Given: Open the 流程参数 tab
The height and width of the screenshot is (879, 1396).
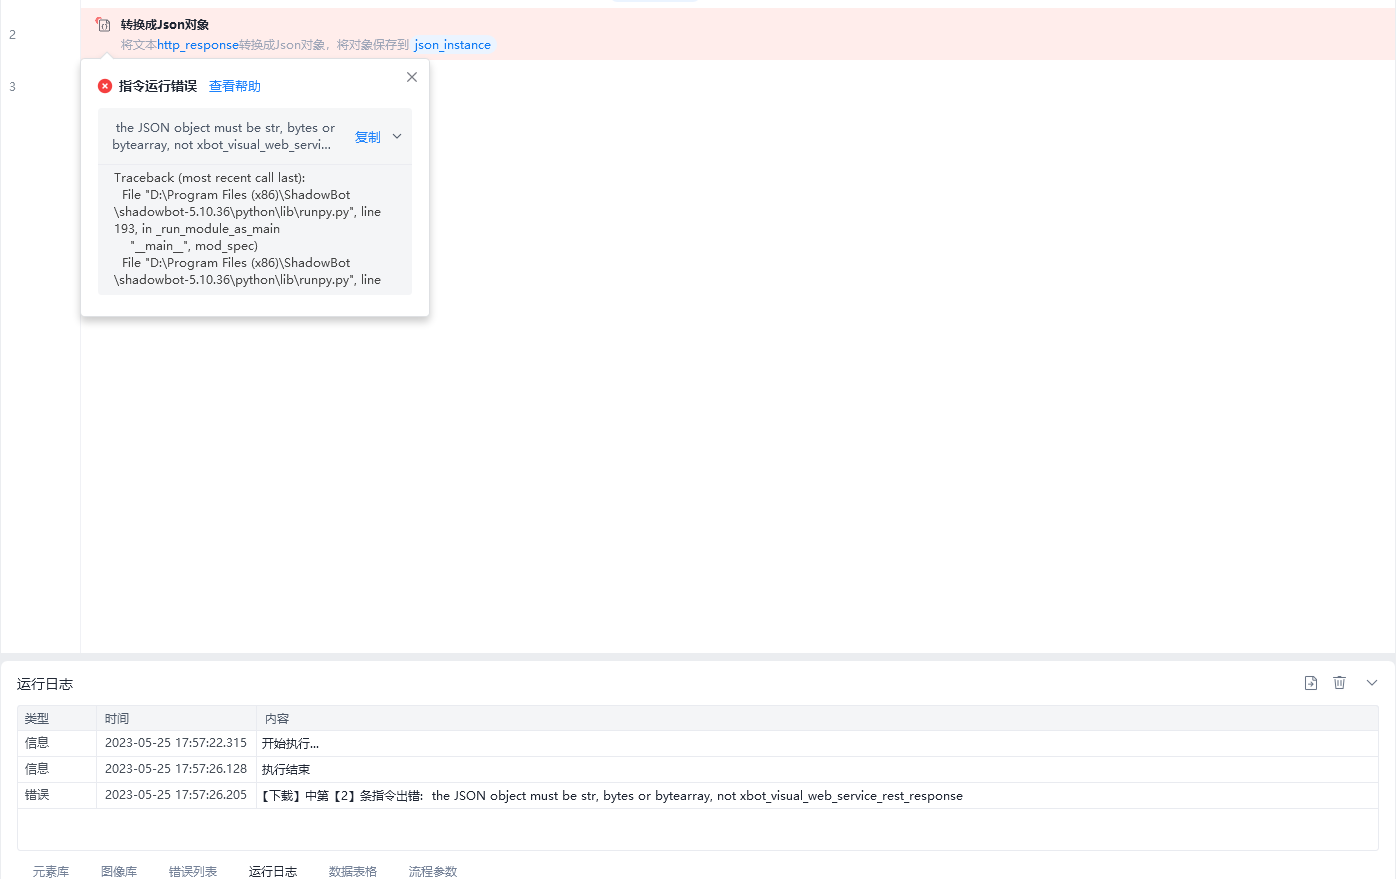Looking at the screenshot, I should (433, 871).
